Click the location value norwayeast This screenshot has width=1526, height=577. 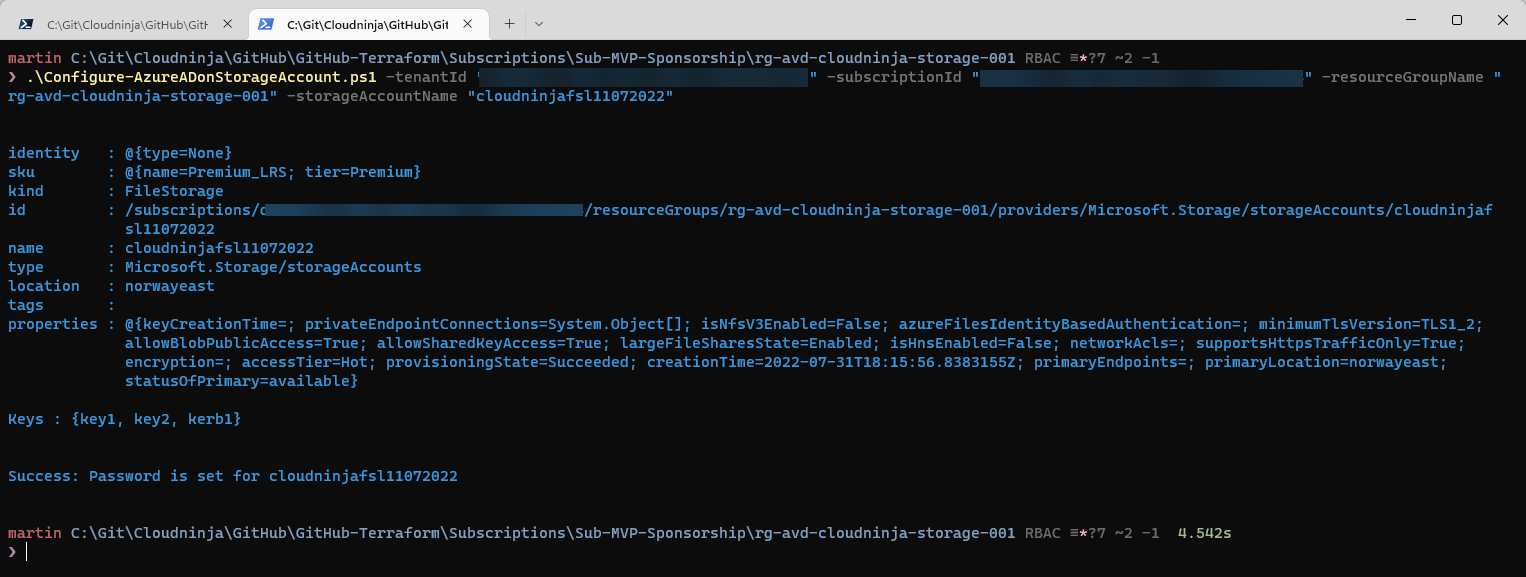(170, 286)
